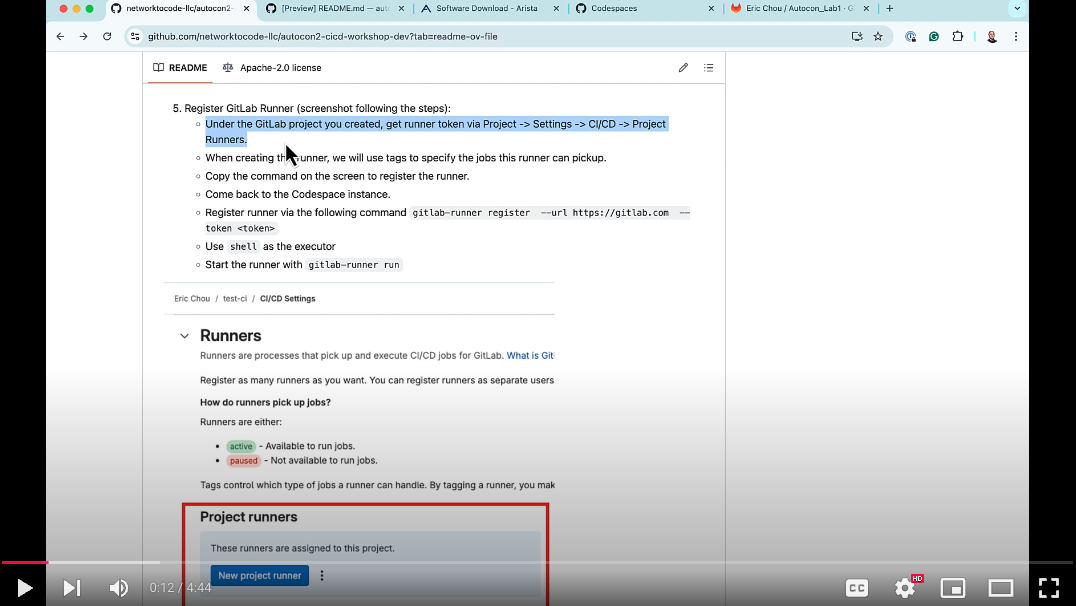Switch to theater mode

pos(1001,588)
